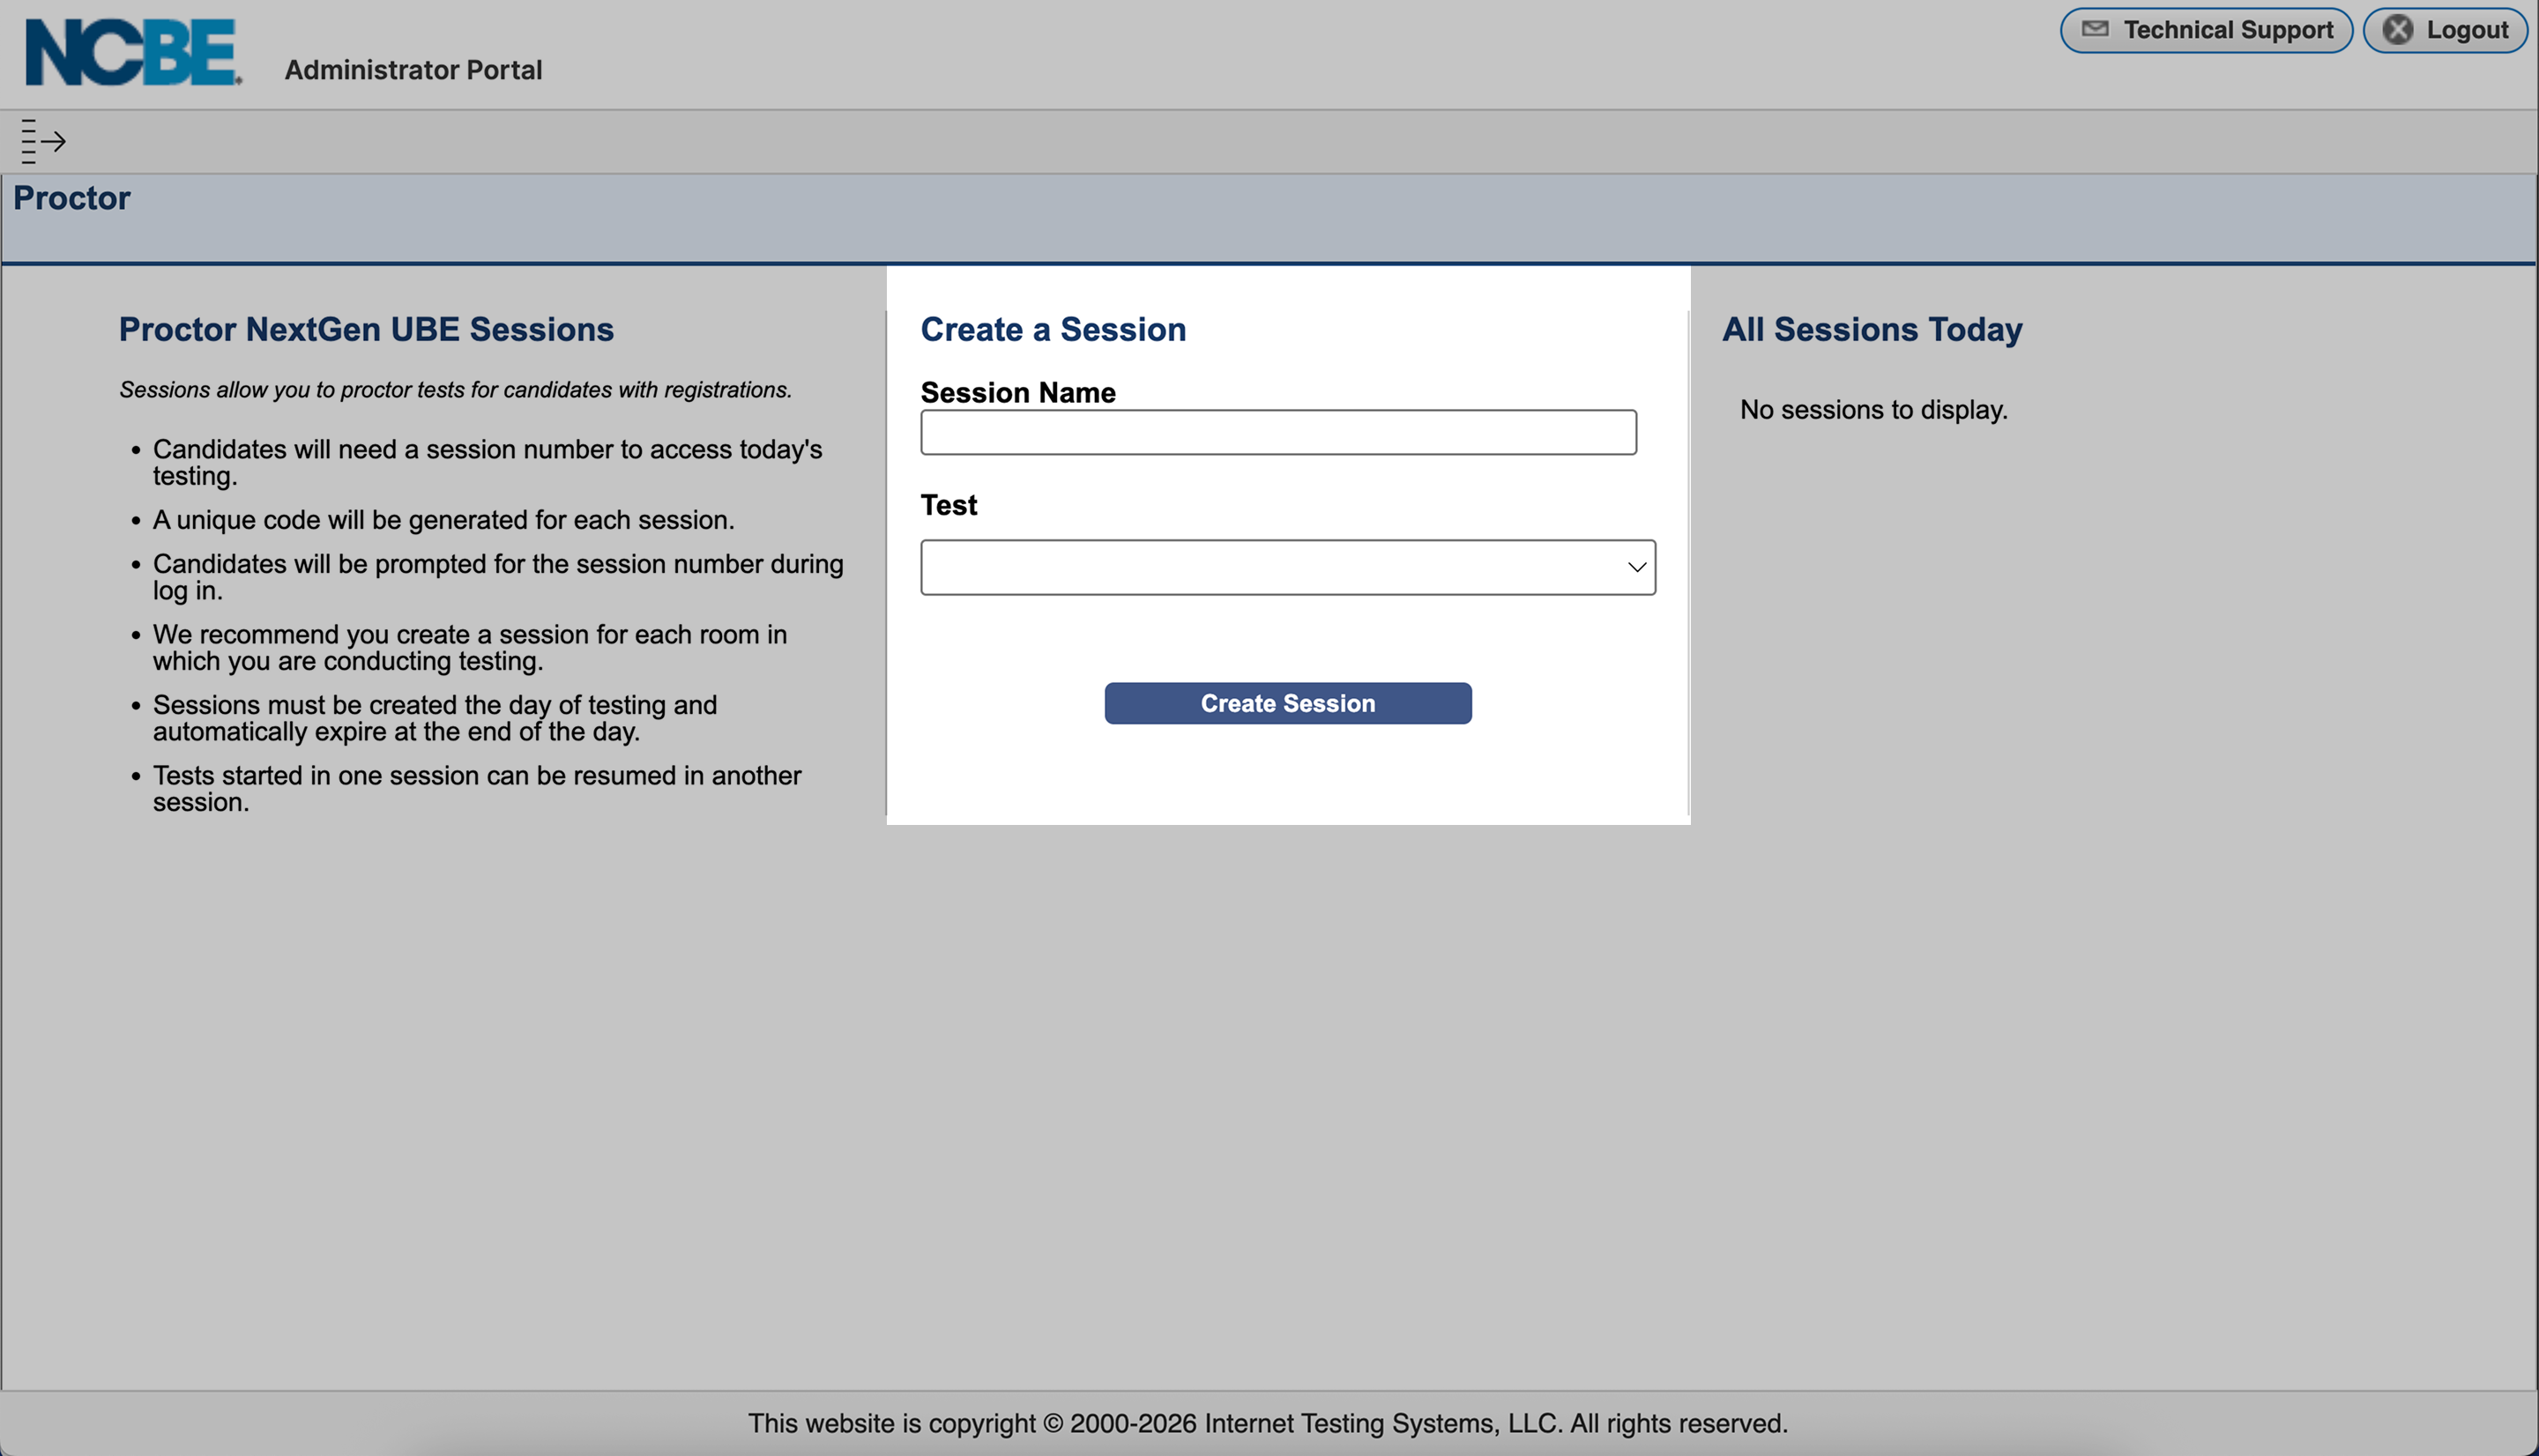Click the Test field label
This screenshot has height=1456, width=2539.
pos(948,505)
